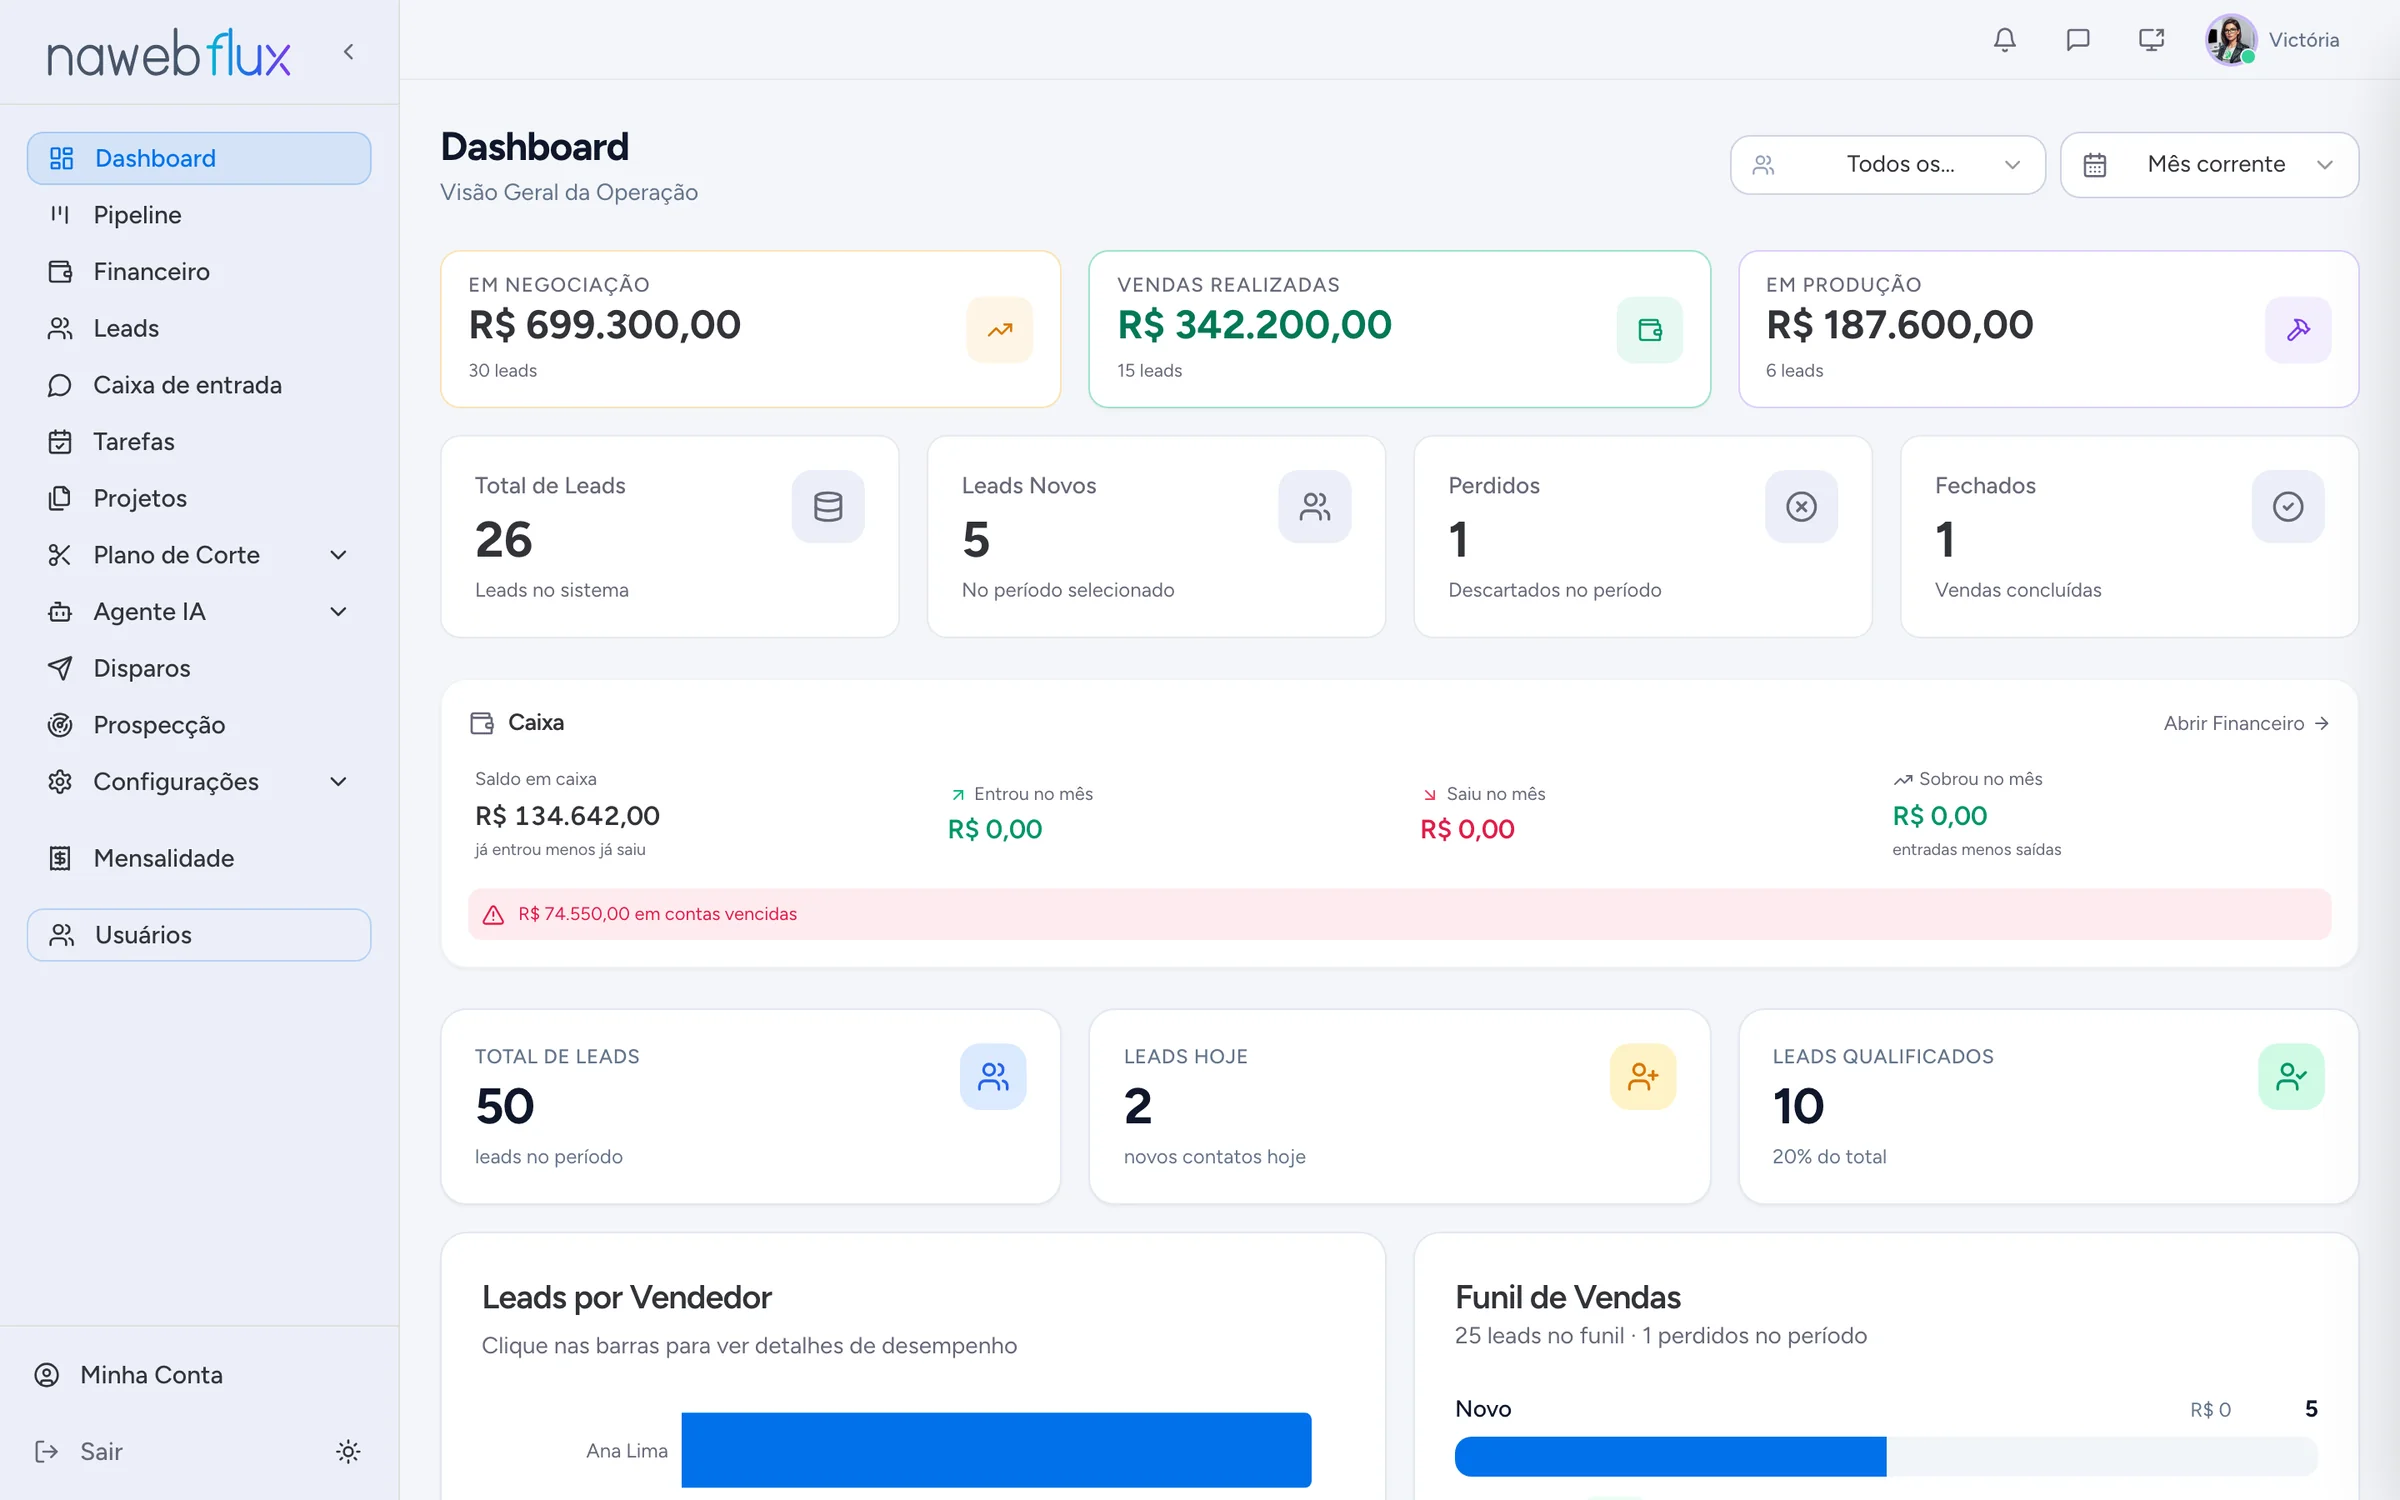Select Dashboard in the sidebar
The image size is (2400, 1500).
point(199,158)
